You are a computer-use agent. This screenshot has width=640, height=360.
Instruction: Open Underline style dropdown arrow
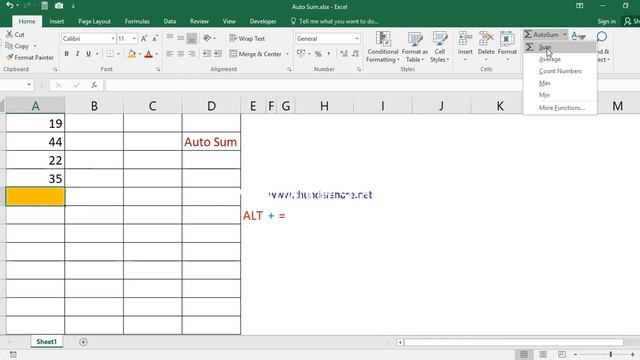[97, 54]
